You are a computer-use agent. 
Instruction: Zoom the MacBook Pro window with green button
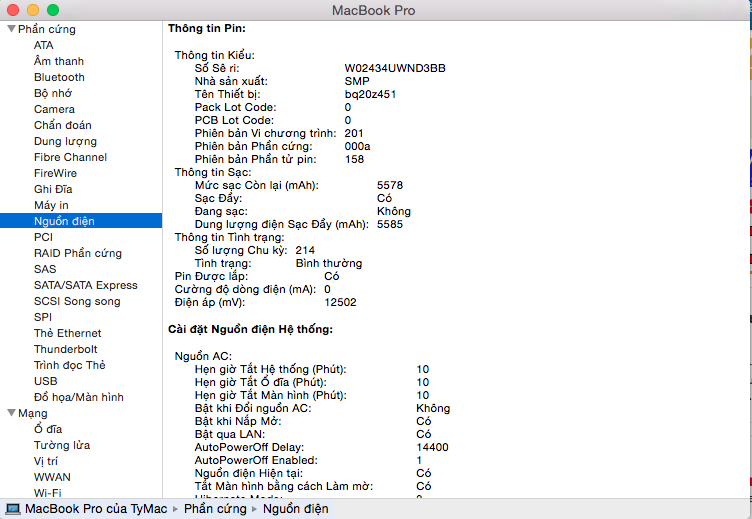tap(53, 10)
